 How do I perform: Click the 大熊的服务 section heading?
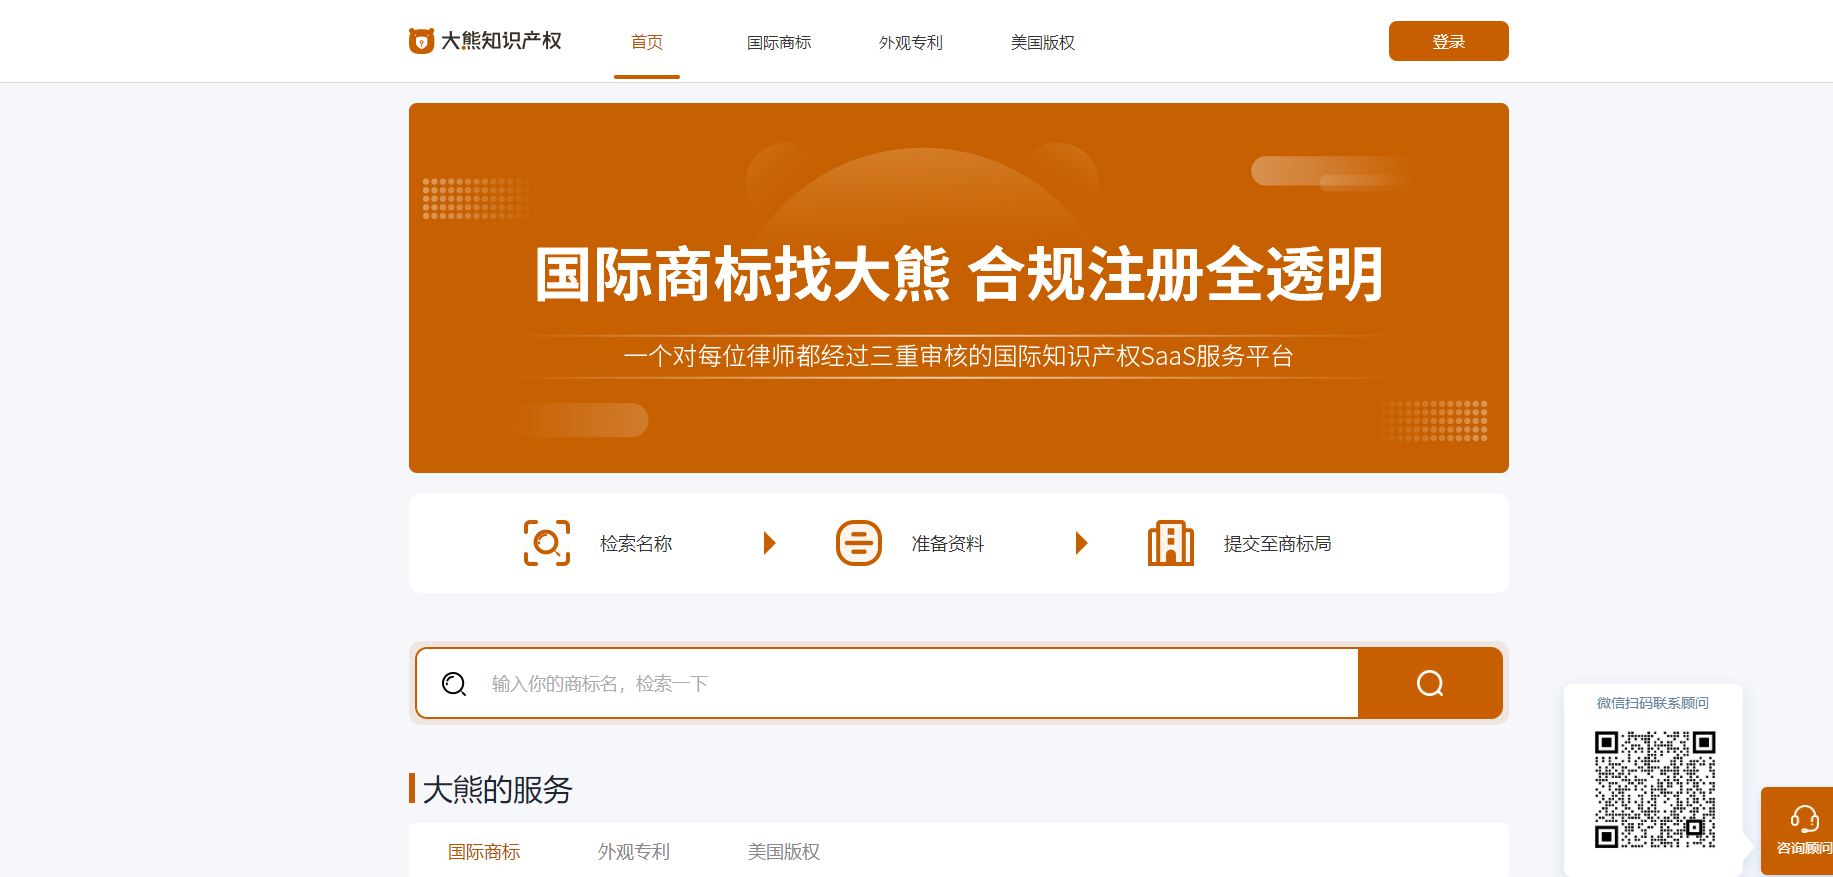[497, 789]
